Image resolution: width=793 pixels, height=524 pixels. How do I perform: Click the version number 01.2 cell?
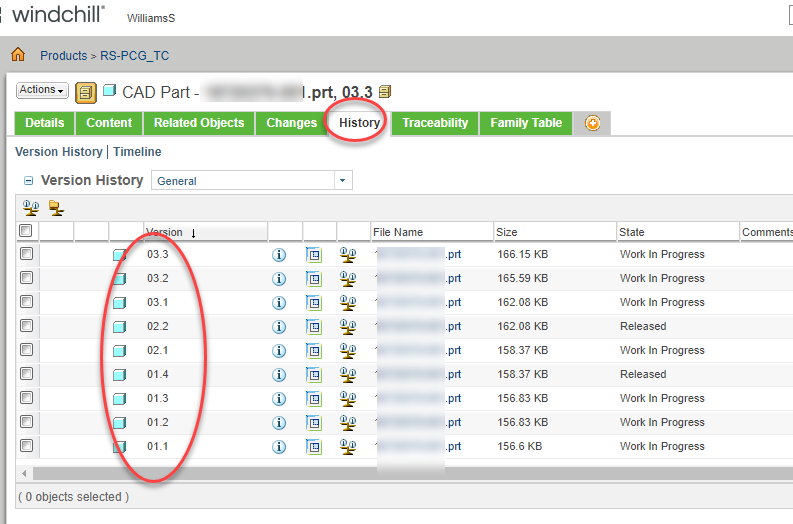point(158,422)
